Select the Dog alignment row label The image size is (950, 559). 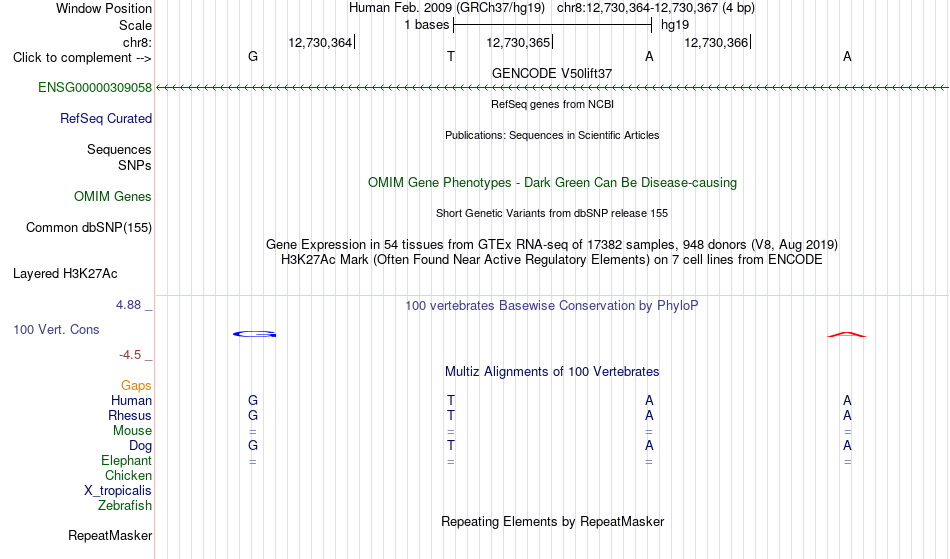tap(141, 446)
